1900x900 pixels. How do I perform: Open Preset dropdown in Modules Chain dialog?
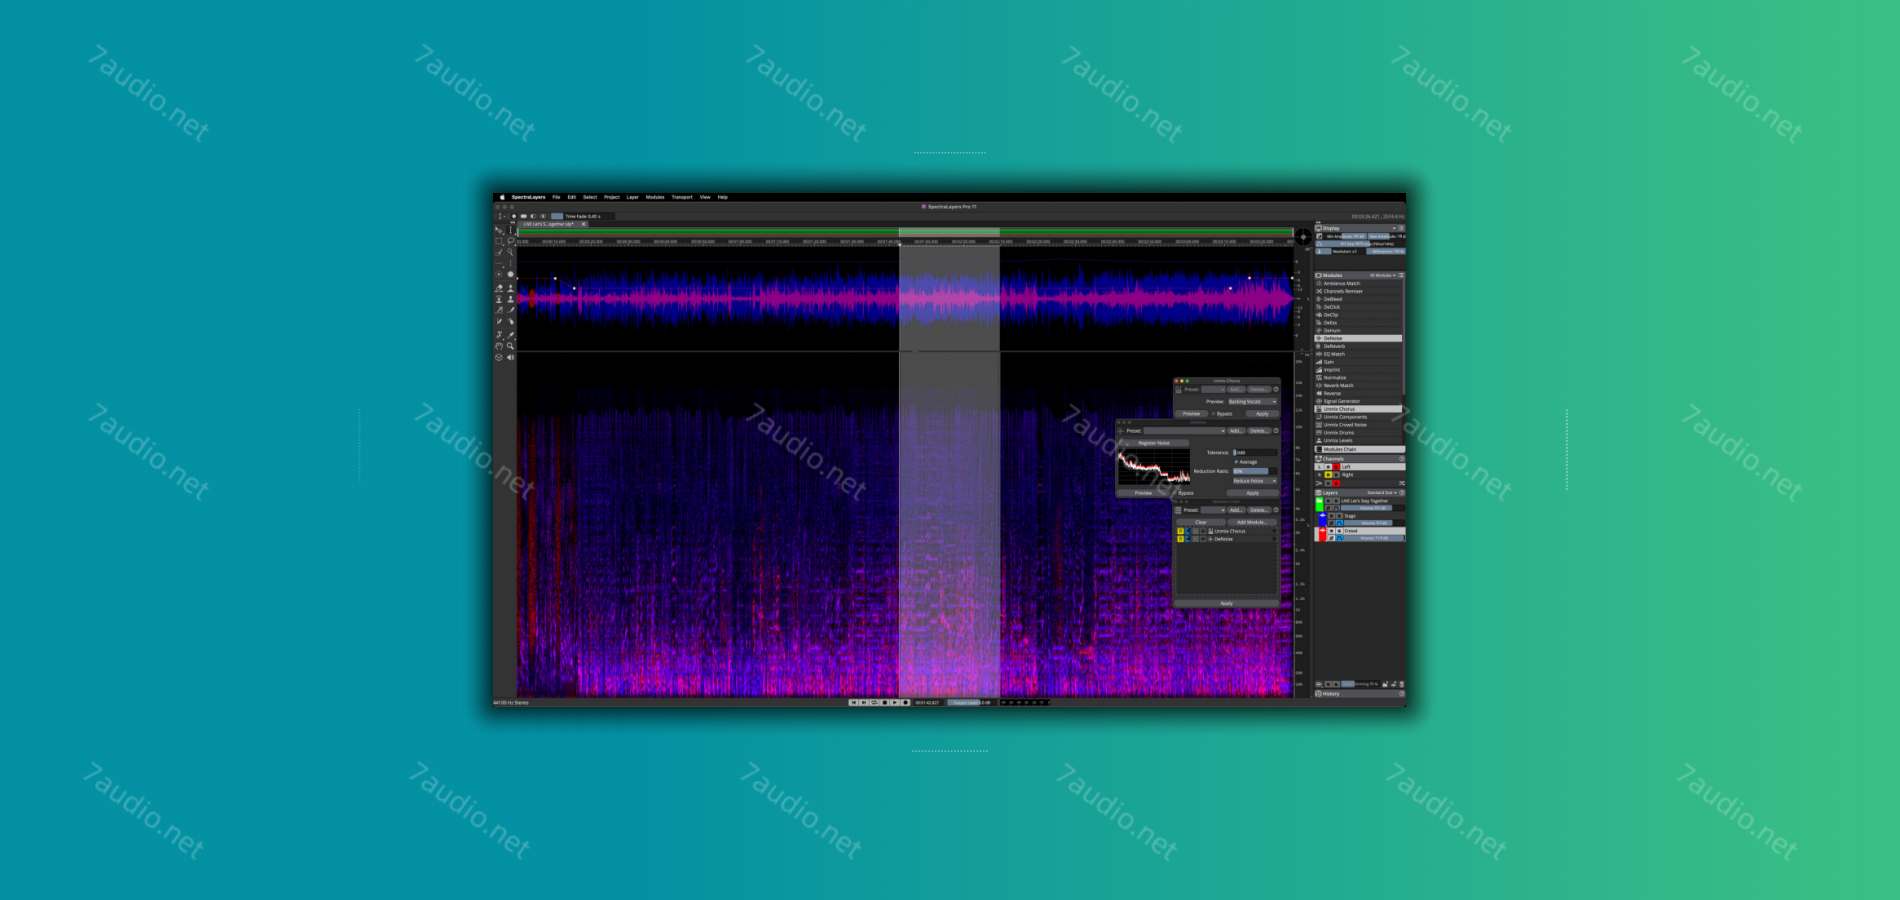tap(1213, 510)
